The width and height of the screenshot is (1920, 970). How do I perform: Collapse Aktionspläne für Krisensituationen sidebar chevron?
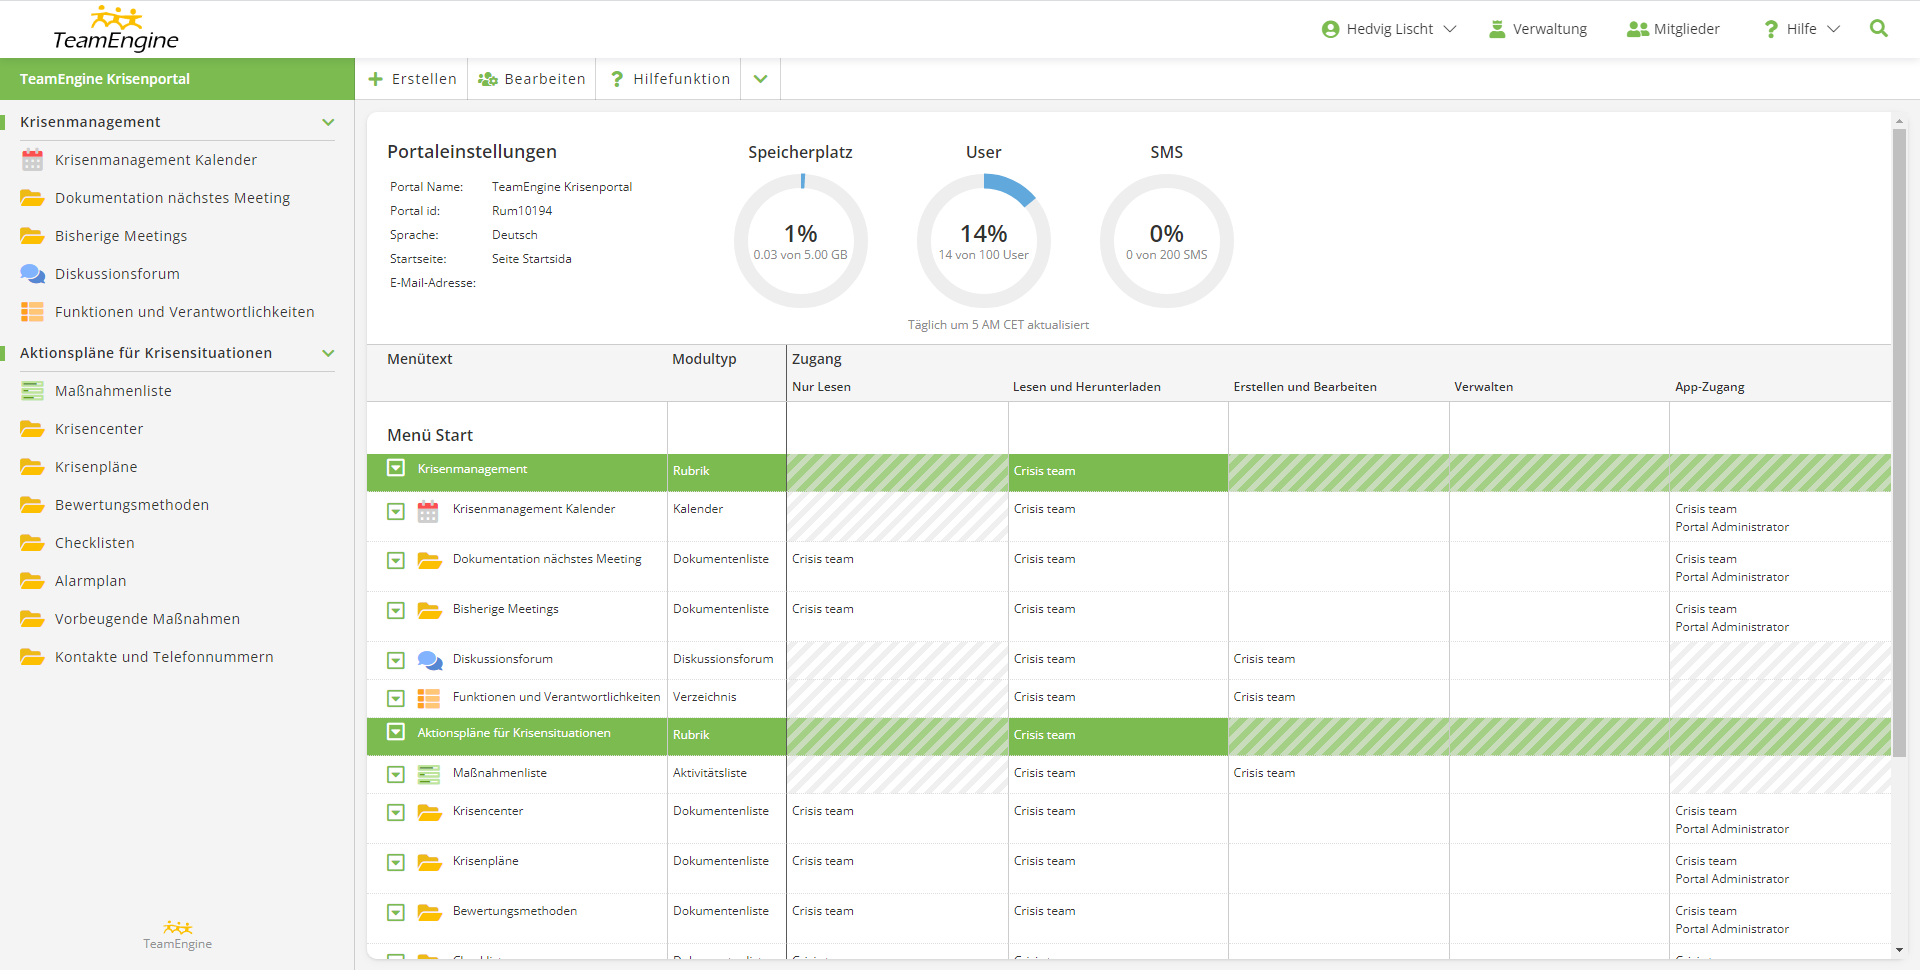click(x=328, y=353)
